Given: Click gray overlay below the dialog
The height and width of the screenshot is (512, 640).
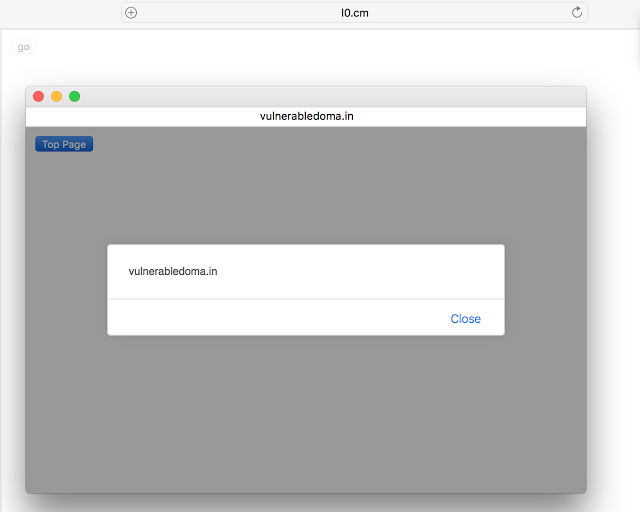Looking at the screenshot, I should tap(306, 412).
